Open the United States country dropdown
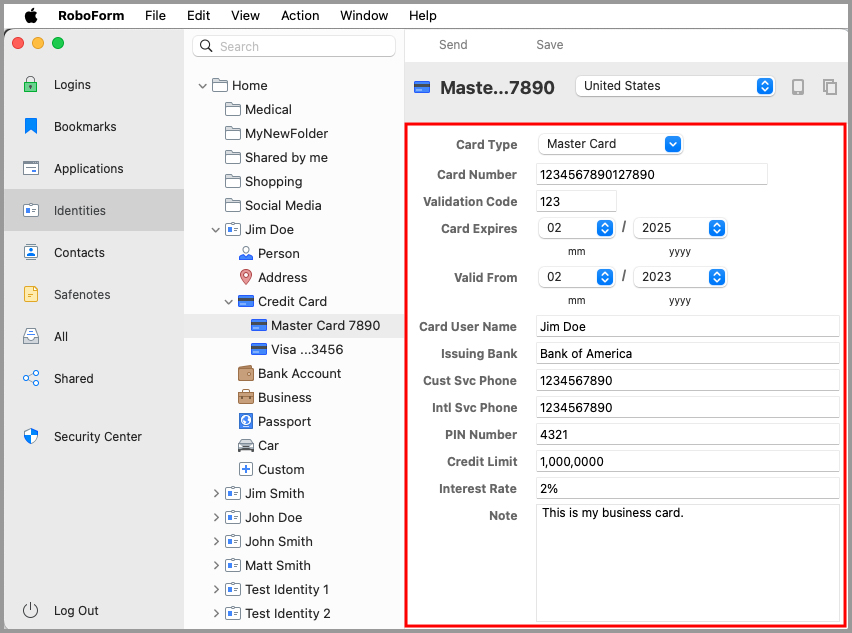The image size is (852, 633). click(x=675, y=86)
